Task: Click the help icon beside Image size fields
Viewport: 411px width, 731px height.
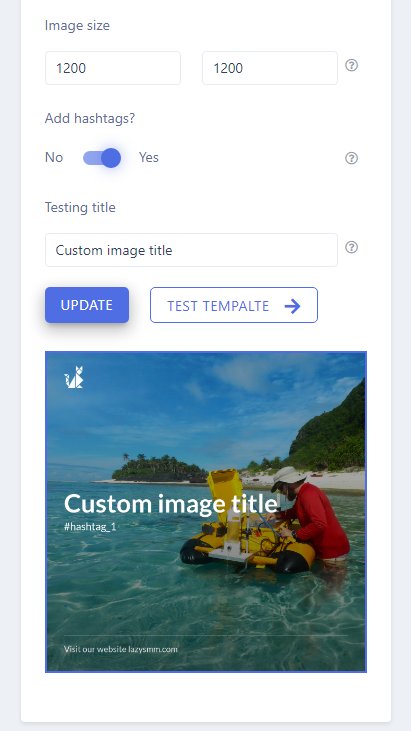Action: click(x=351, y=65)
